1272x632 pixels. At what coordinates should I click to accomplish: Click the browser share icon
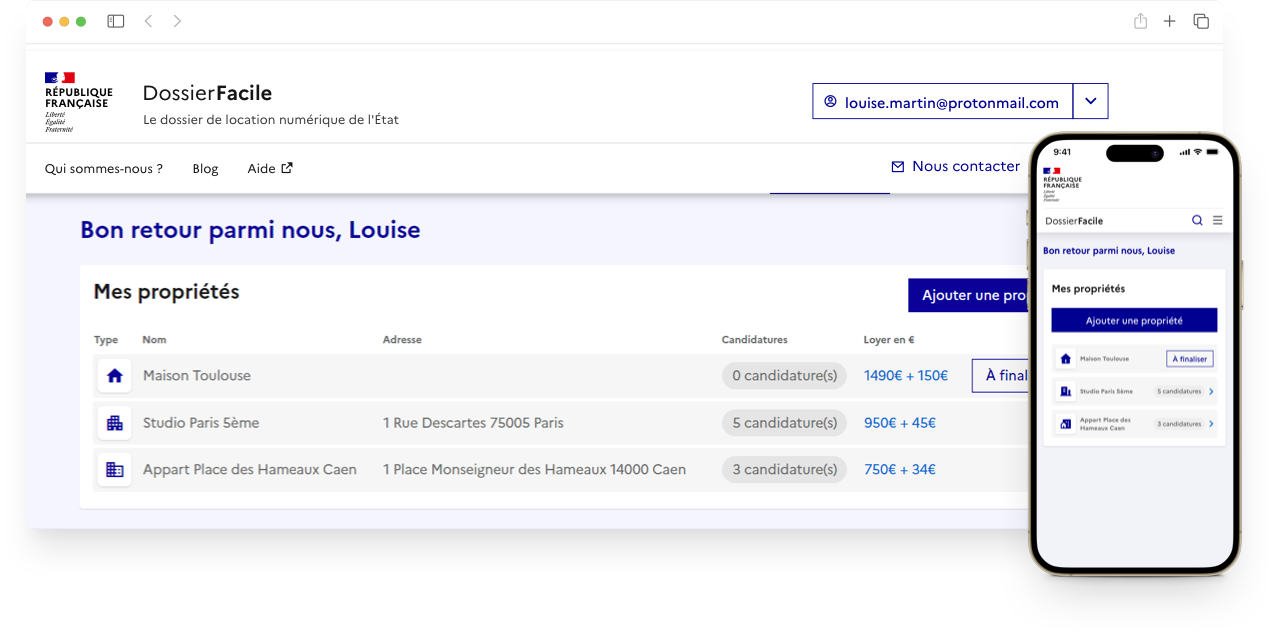coord(1140,21)
